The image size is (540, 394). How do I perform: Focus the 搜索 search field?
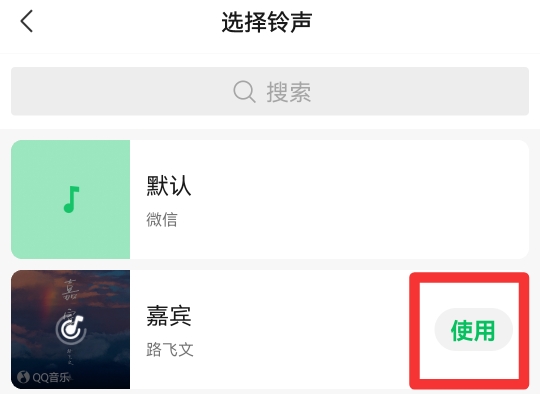tap(270, 91)
